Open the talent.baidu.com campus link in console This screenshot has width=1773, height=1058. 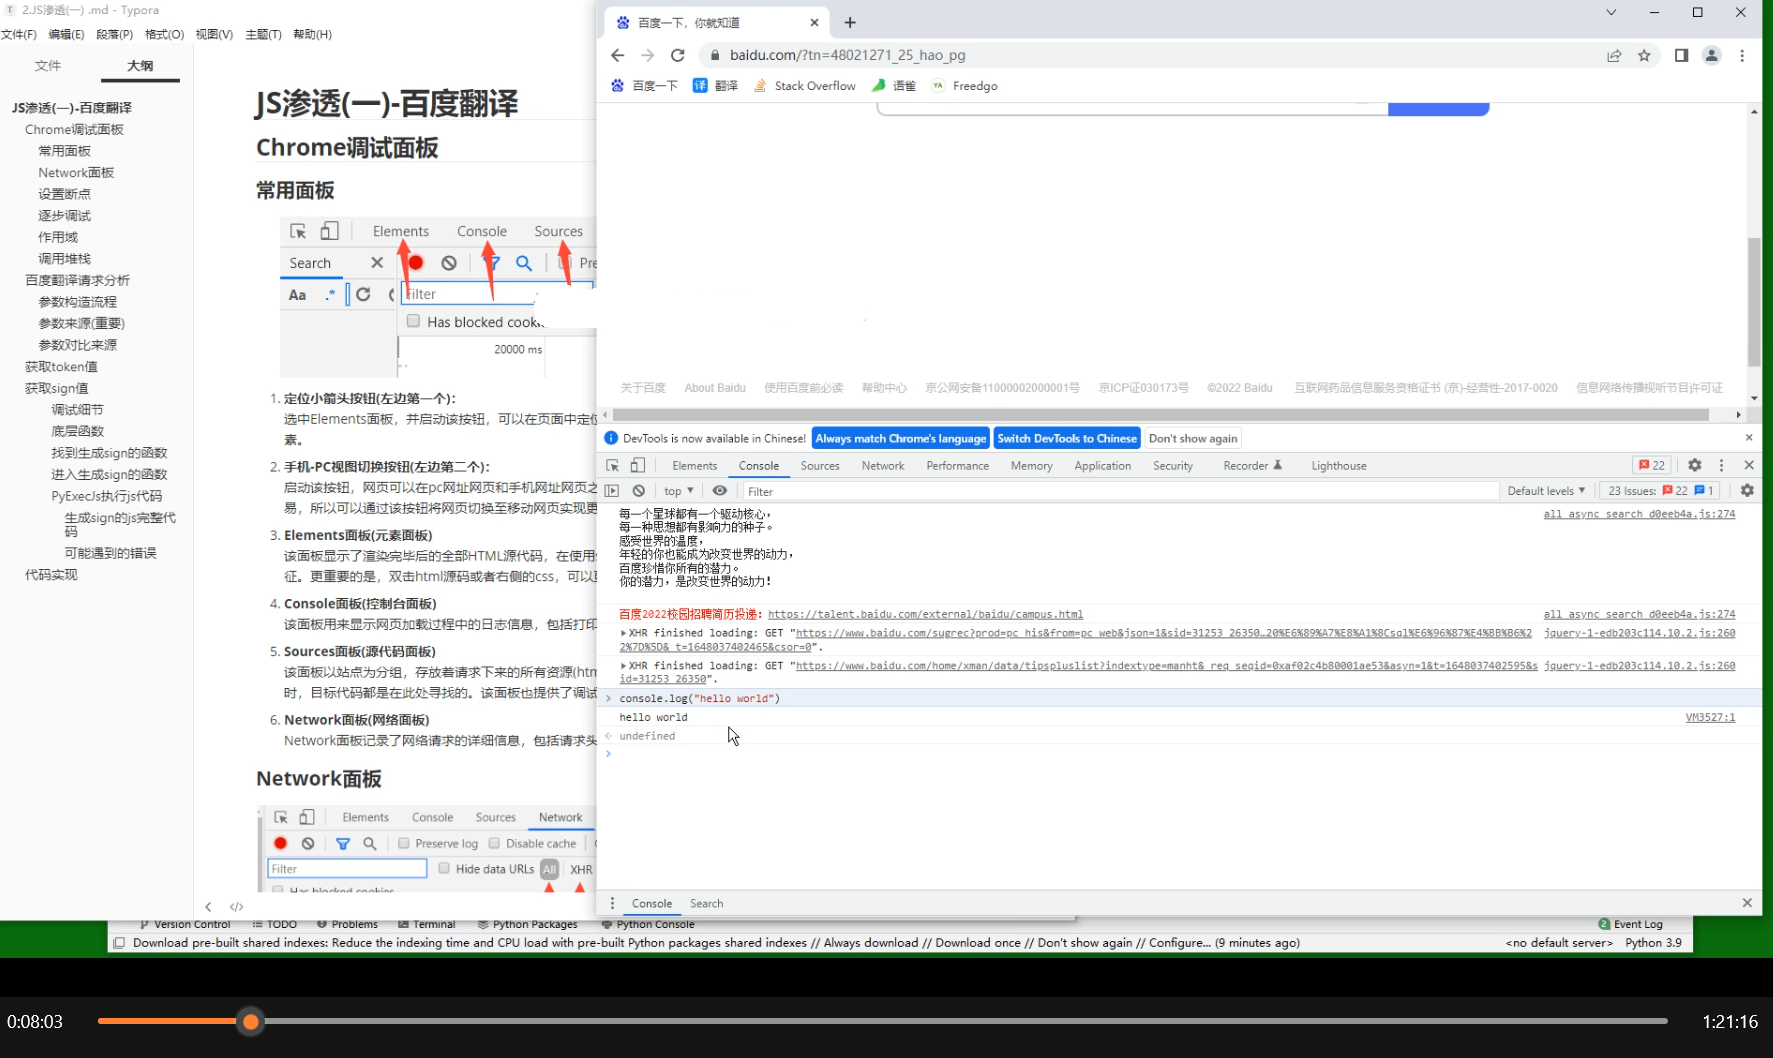point(925,614)
